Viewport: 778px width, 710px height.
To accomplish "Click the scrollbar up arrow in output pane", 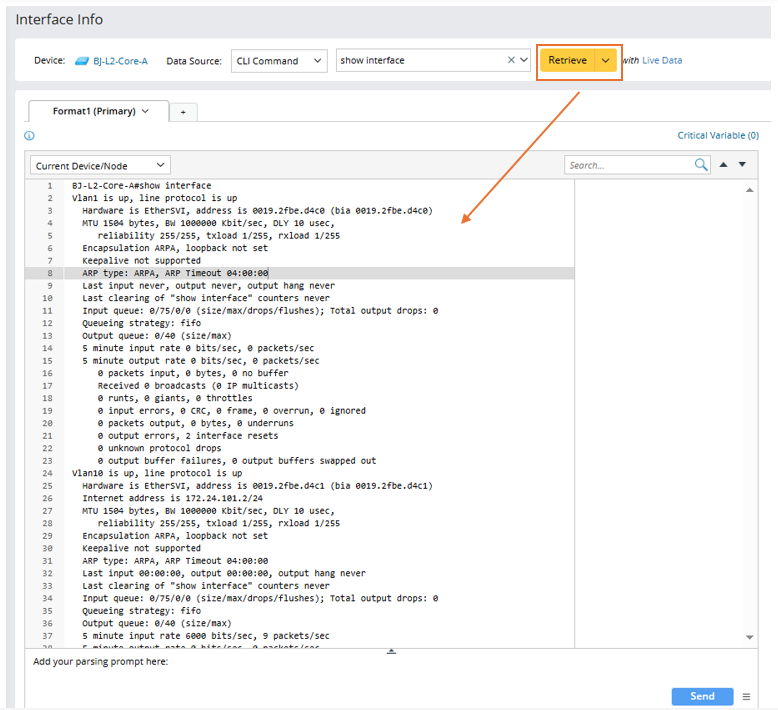I will click(x=750, y=190).
